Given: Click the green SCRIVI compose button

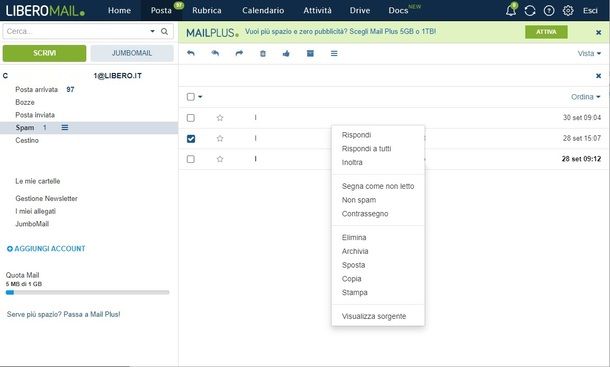Looking at the screenshot, I should coord(44,53).
